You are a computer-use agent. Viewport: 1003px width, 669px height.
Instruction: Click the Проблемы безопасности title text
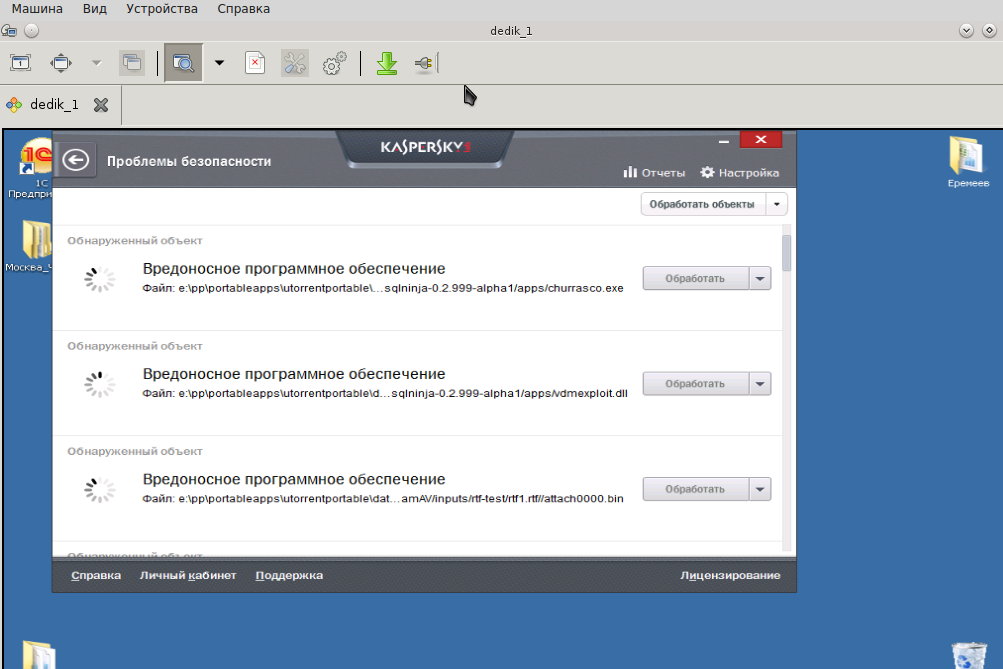tap(189, 161)
